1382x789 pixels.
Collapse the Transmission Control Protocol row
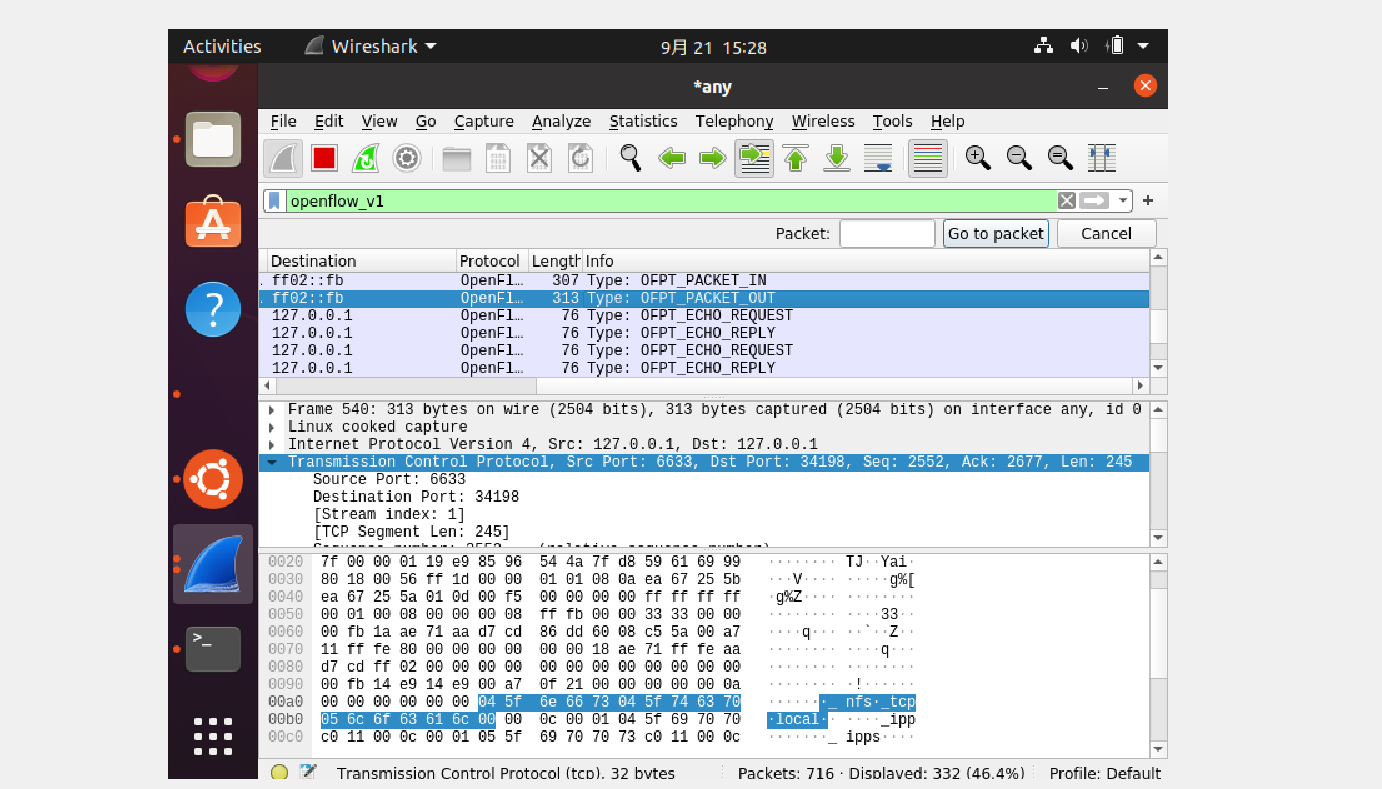pyautogui.click(x=271, y=462)
